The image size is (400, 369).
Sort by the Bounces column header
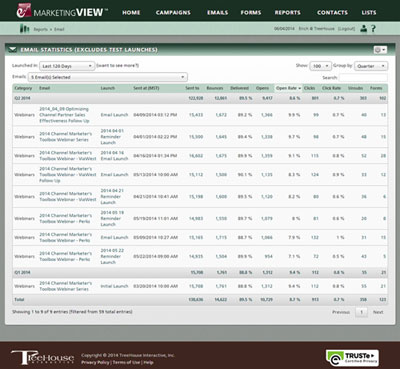[215, 88]
